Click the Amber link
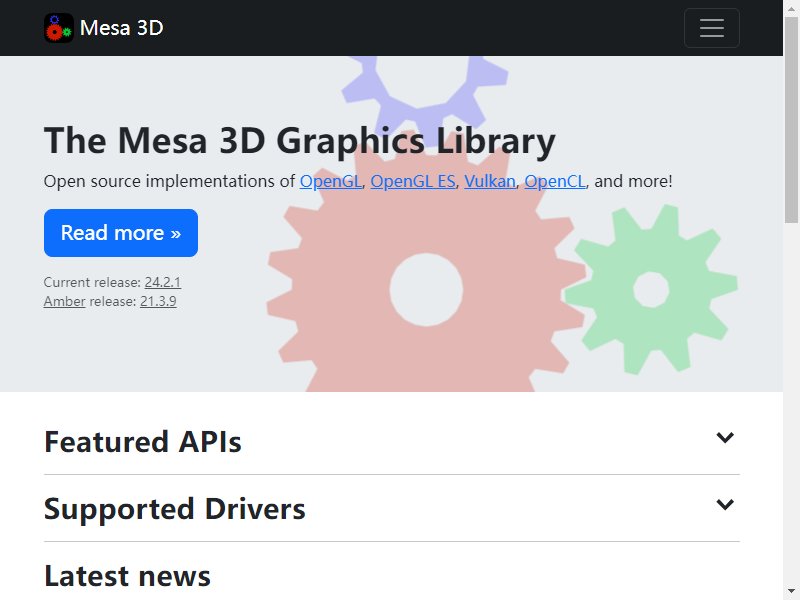 point(64,301)
